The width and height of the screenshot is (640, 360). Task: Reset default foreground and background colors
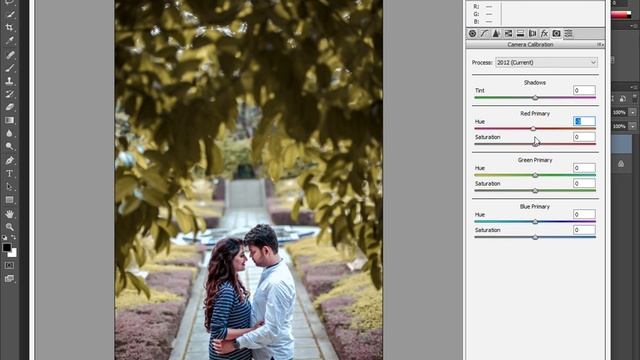tap(4, 237)
